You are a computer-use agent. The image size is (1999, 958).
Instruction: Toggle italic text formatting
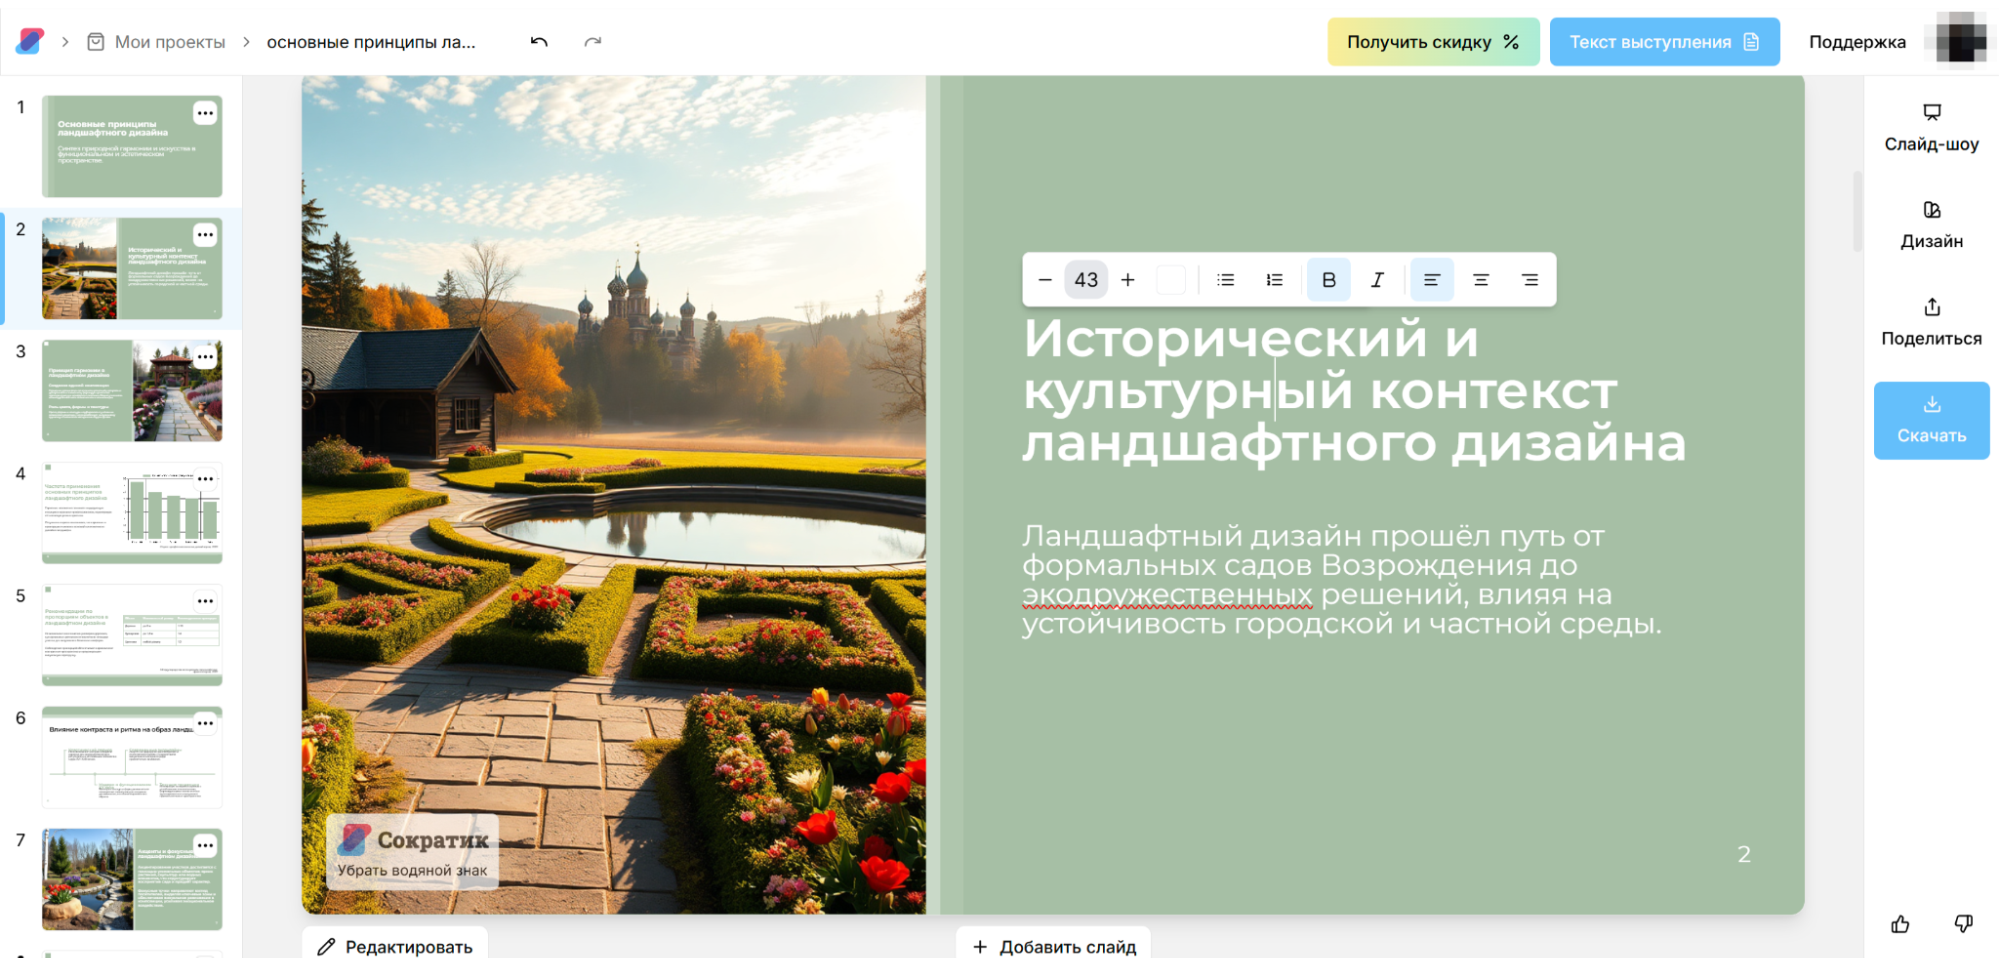(1377, 280)
